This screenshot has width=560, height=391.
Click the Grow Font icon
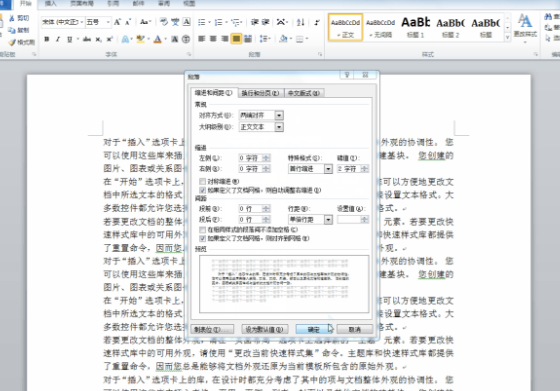(x=117, y=22)
